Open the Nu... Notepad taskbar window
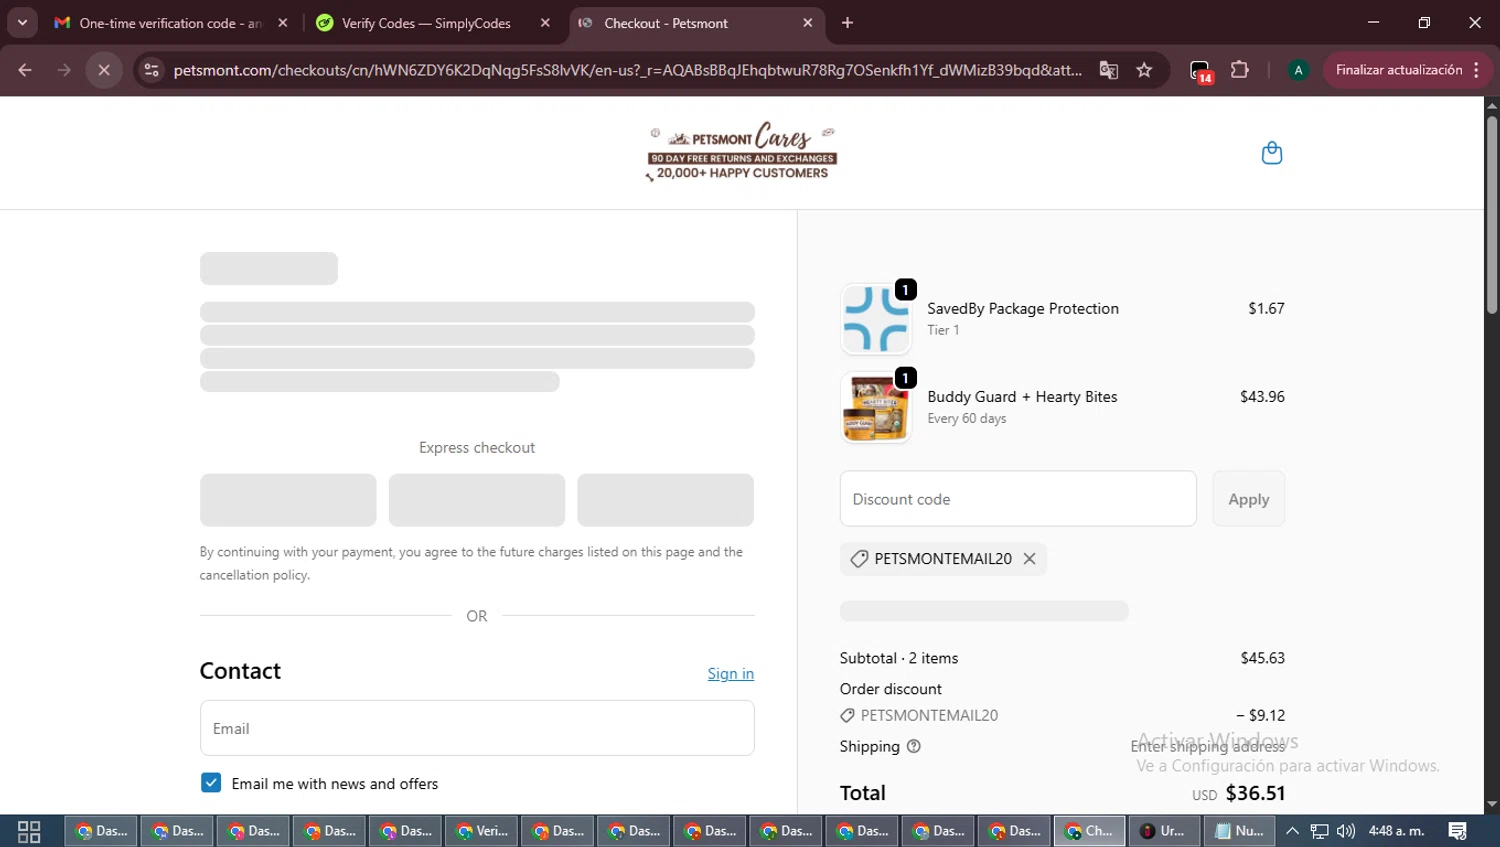 click(1240, 831)
